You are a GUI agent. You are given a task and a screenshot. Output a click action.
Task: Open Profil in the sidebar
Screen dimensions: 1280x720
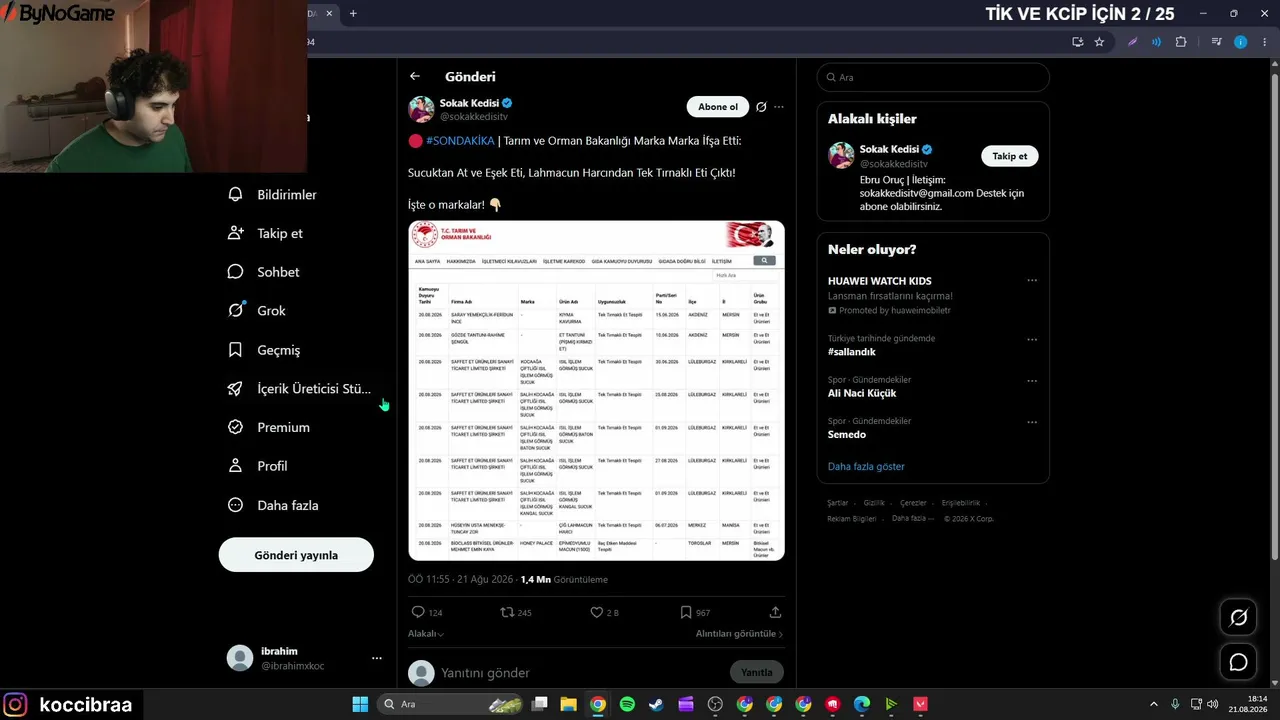pyautogui.click(x=257, y=466)
